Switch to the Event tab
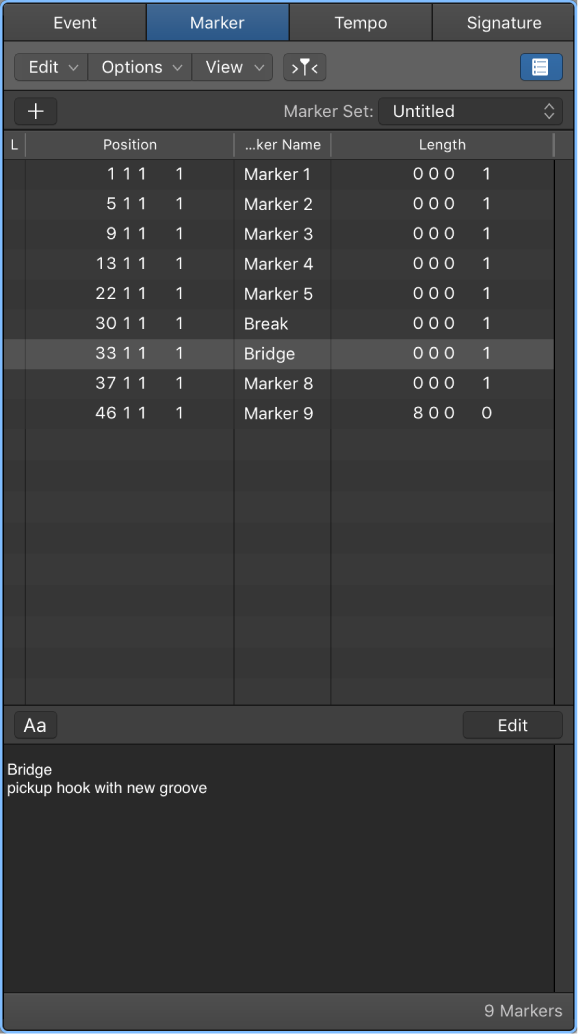The width and height of the screenshot is (578, 1034). 74,22
